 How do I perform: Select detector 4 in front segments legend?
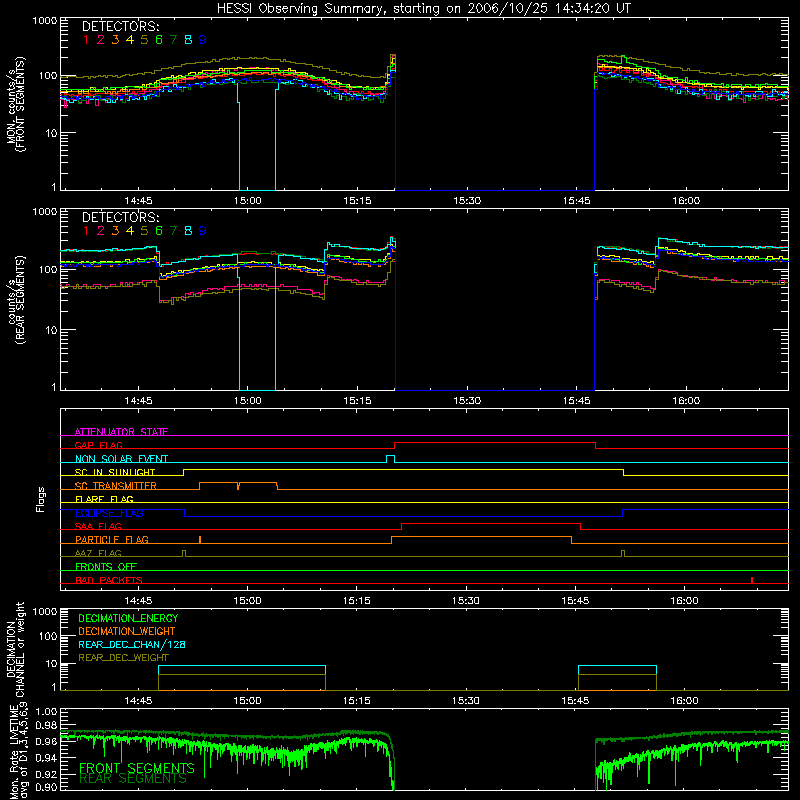pos(130,40)
